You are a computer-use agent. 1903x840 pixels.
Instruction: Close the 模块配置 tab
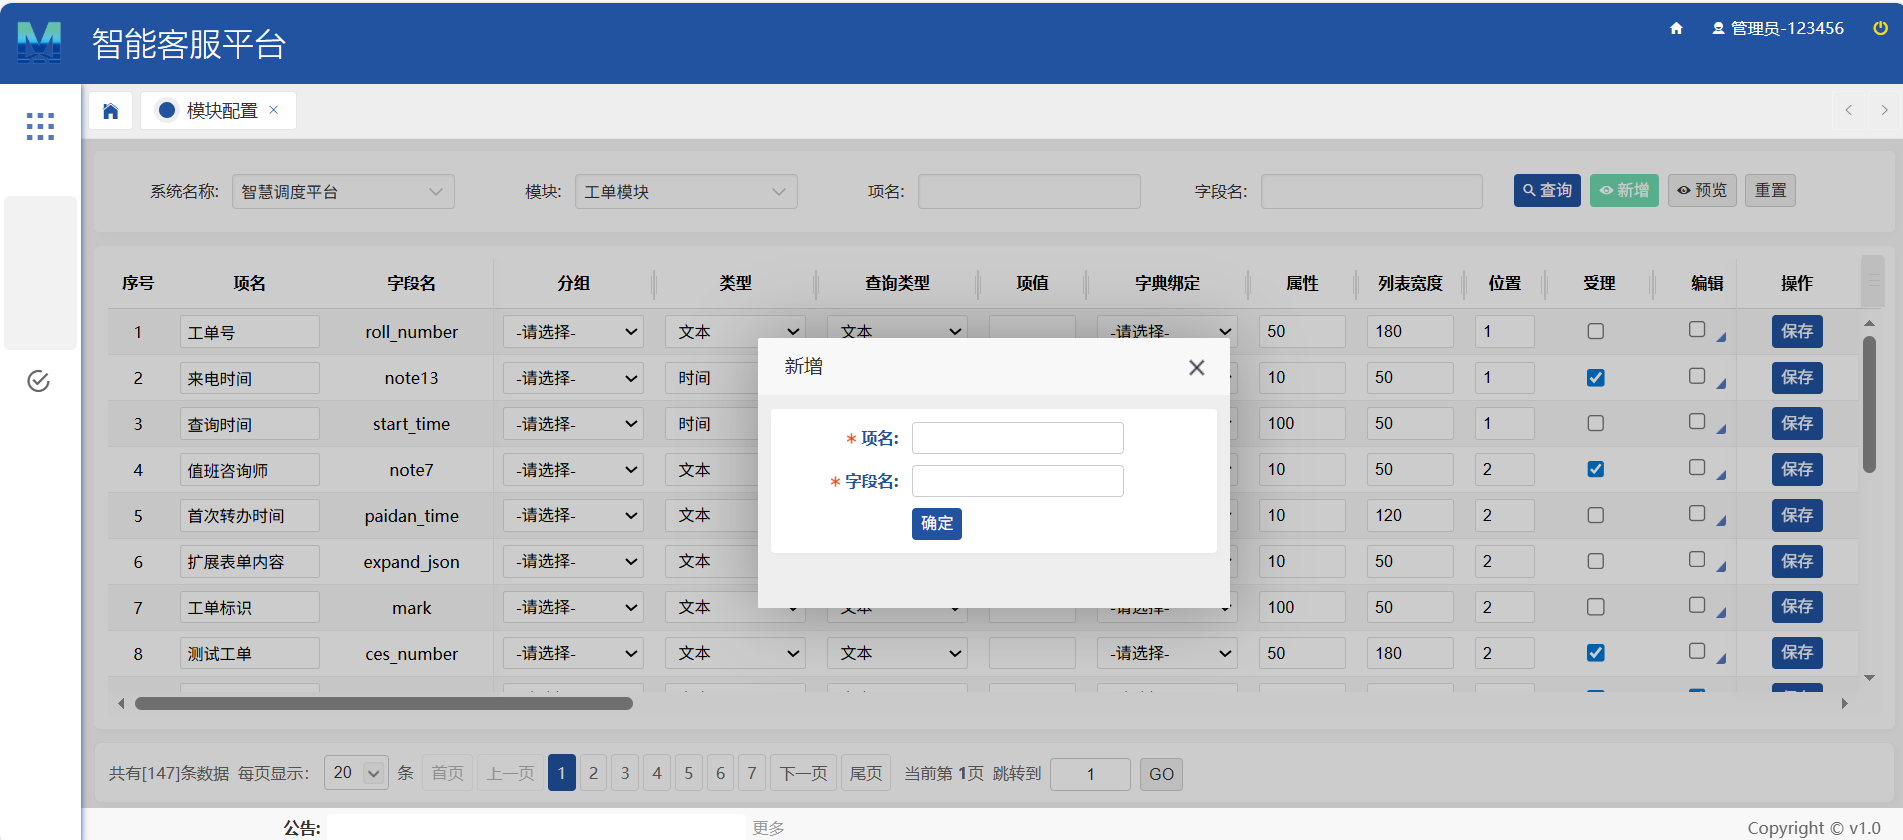point(274,110)
